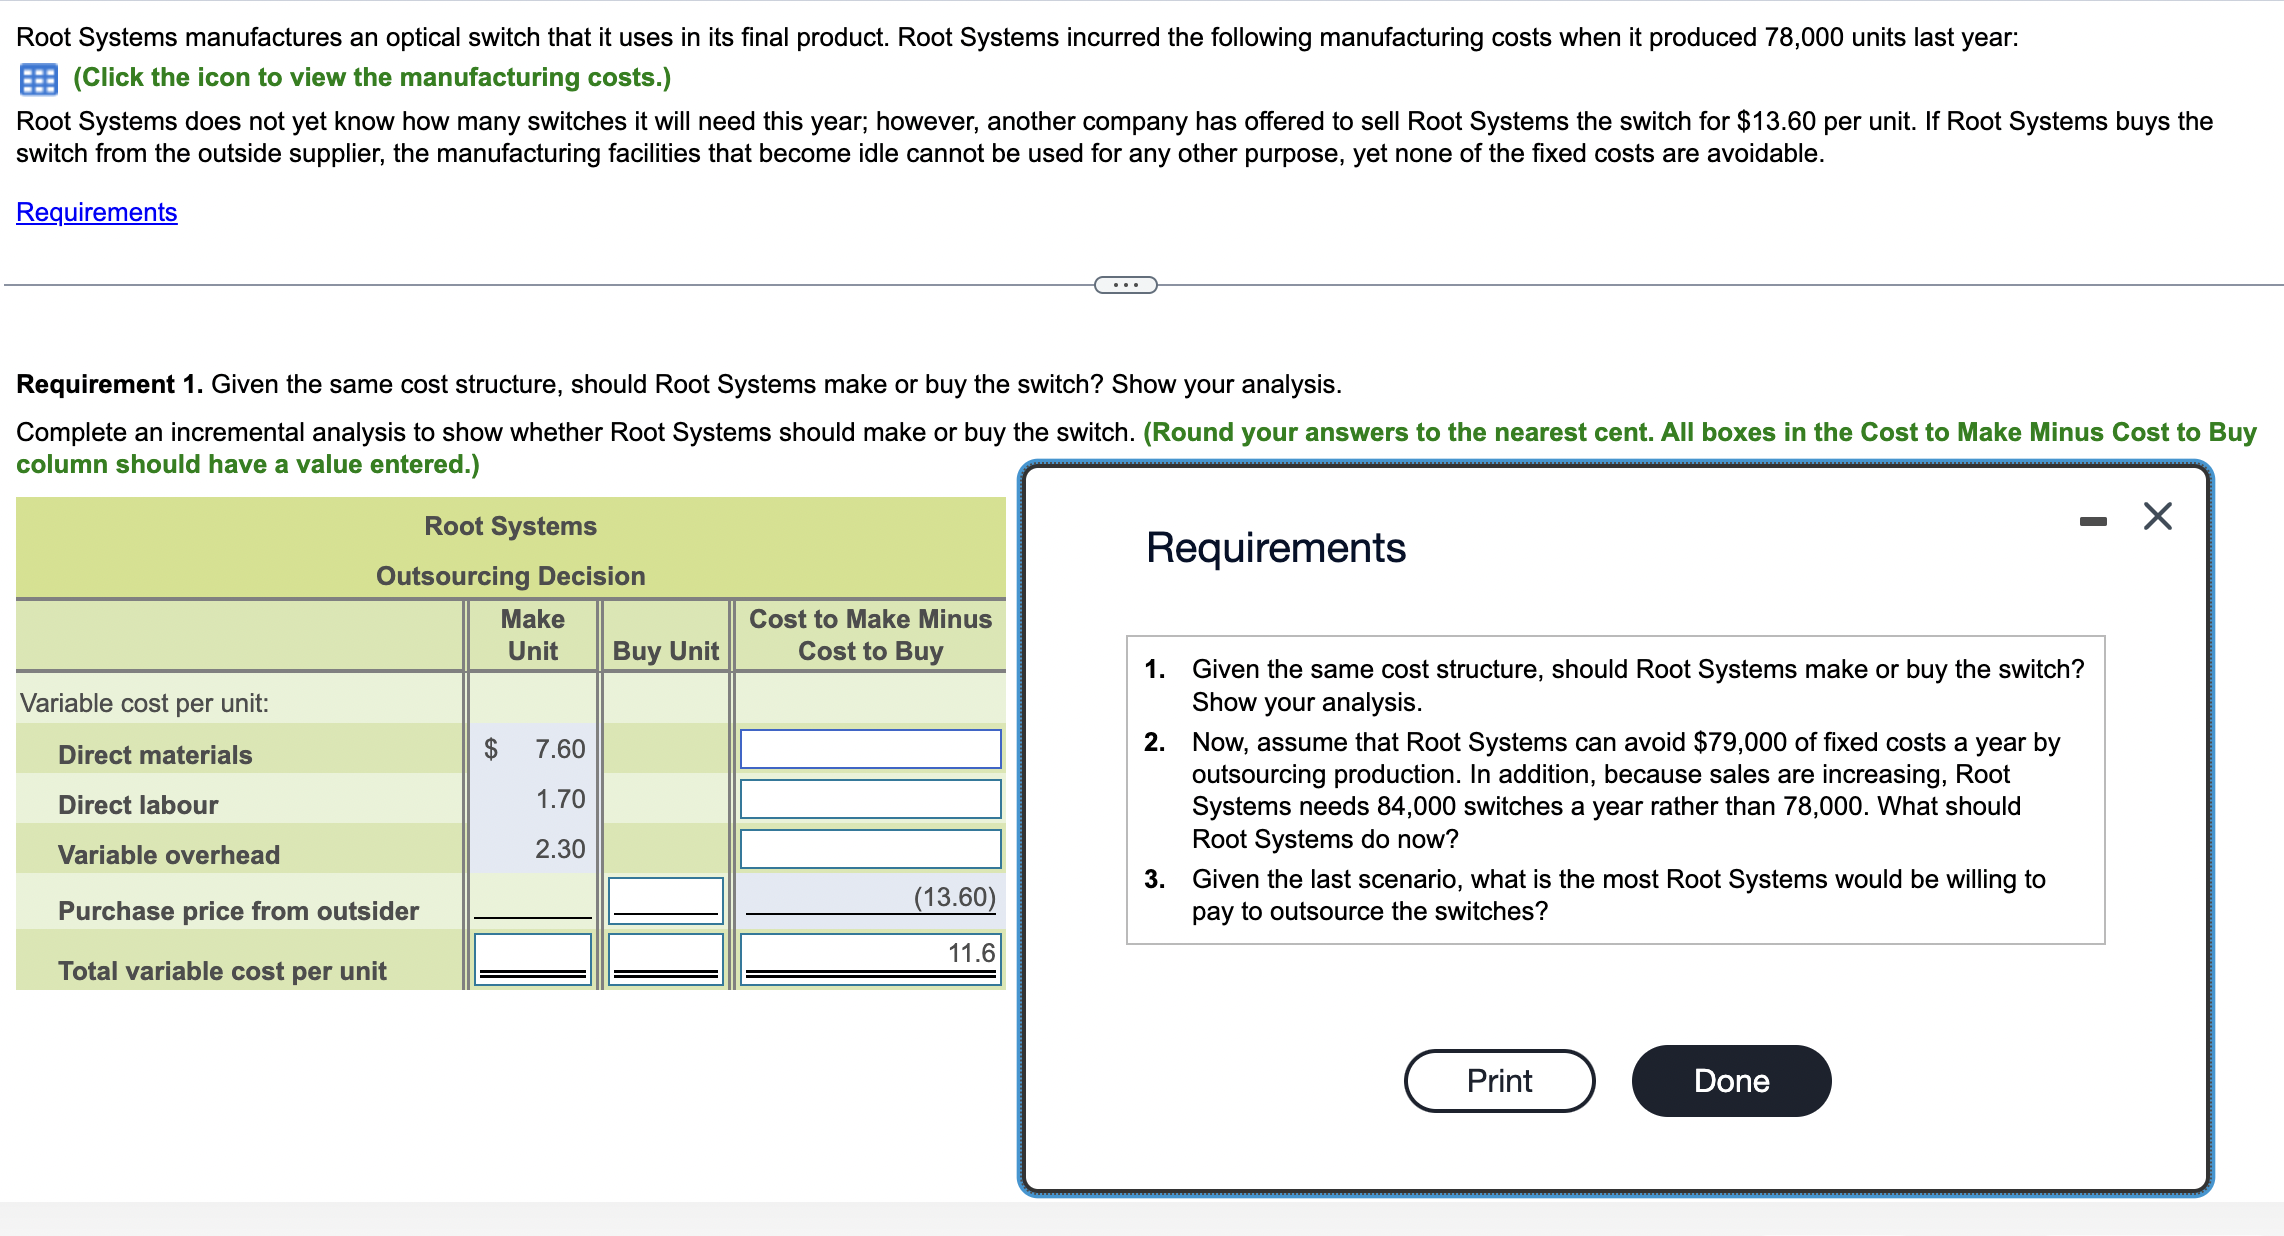
Task: Click Total variable cost Buy Unit box
Action: pos(666,958)
